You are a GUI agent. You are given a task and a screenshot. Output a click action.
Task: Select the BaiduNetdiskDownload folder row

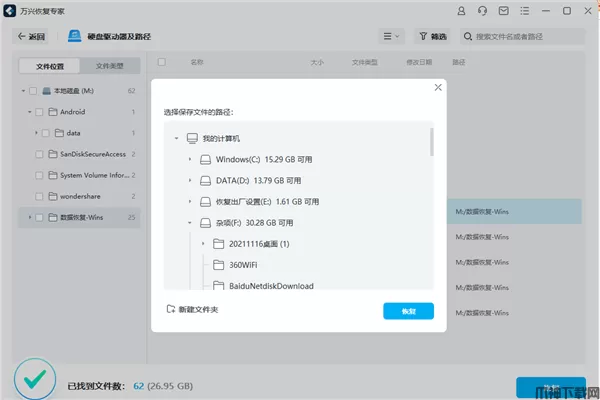(x=298, y=284)
